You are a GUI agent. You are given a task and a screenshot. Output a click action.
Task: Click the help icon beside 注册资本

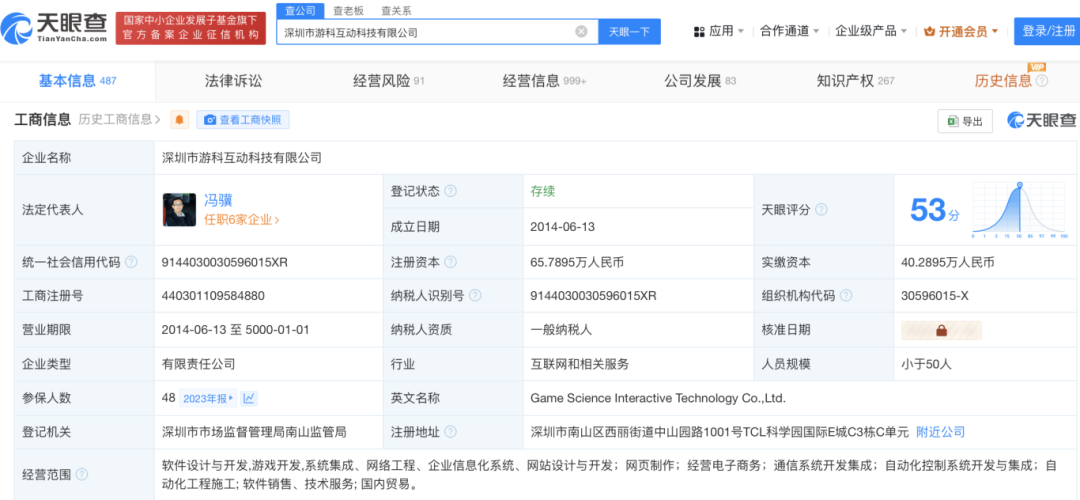click(x=450, y=262)
